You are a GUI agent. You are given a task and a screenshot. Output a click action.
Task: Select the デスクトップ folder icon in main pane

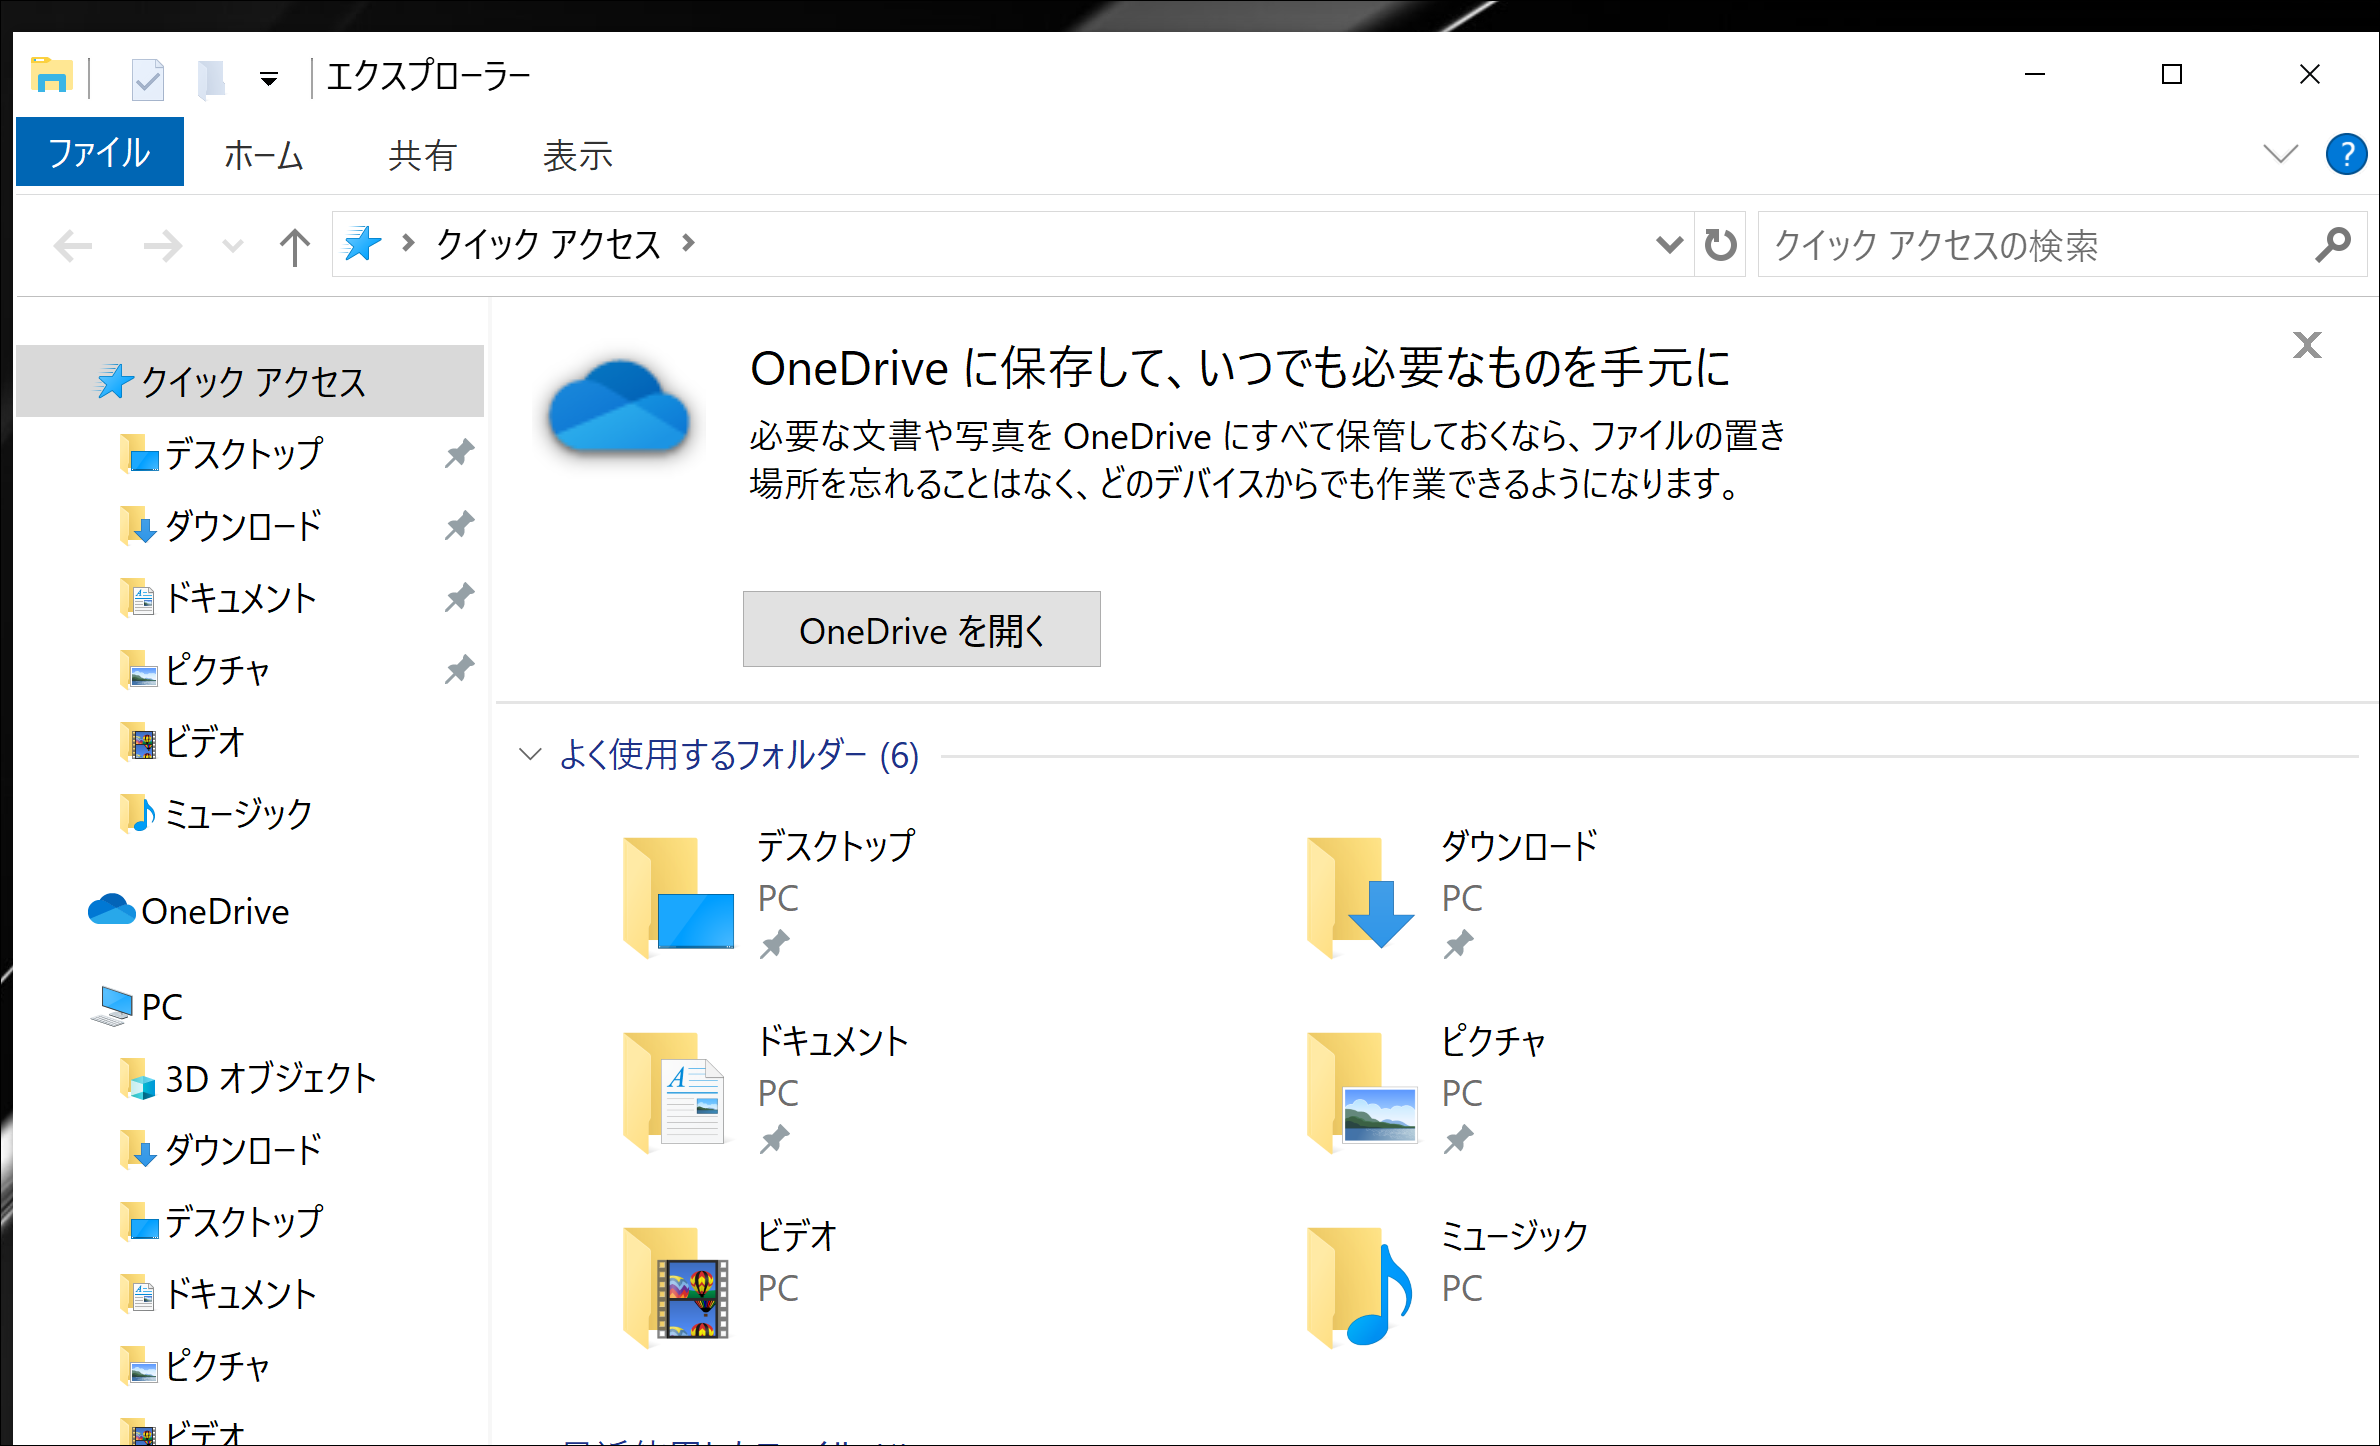tap(678, 896)
